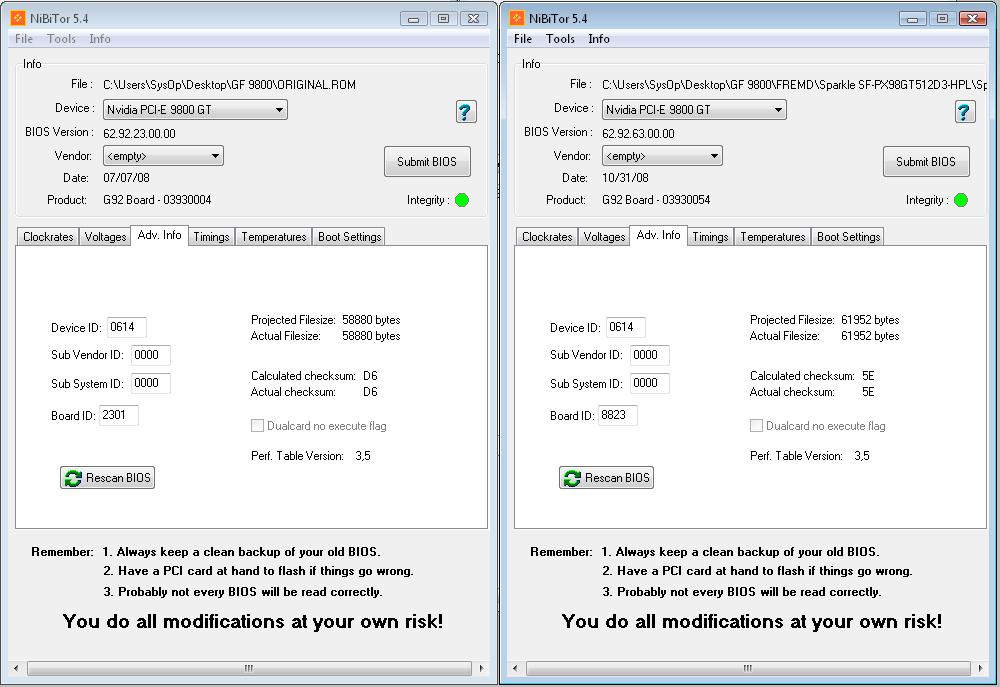Image resolution: width=1000 pixels, height=687 pixels.
Task: Open Temperatures tab in left window
Action: pos(274,237)
